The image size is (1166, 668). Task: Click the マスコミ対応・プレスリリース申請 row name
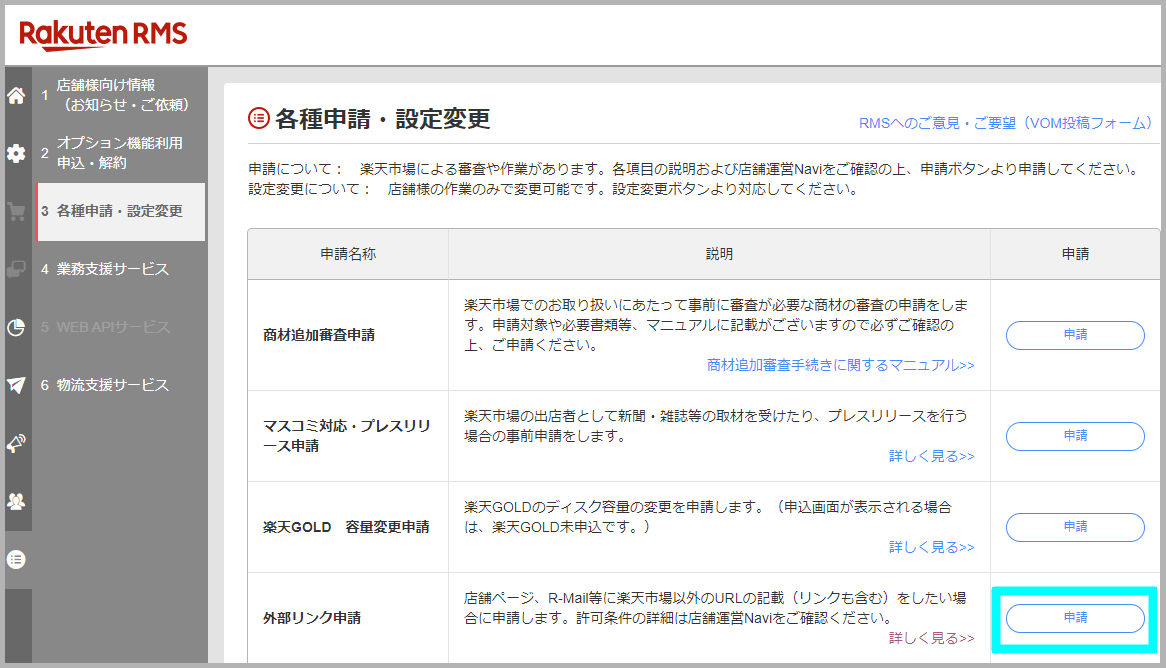tap(347, 436)
